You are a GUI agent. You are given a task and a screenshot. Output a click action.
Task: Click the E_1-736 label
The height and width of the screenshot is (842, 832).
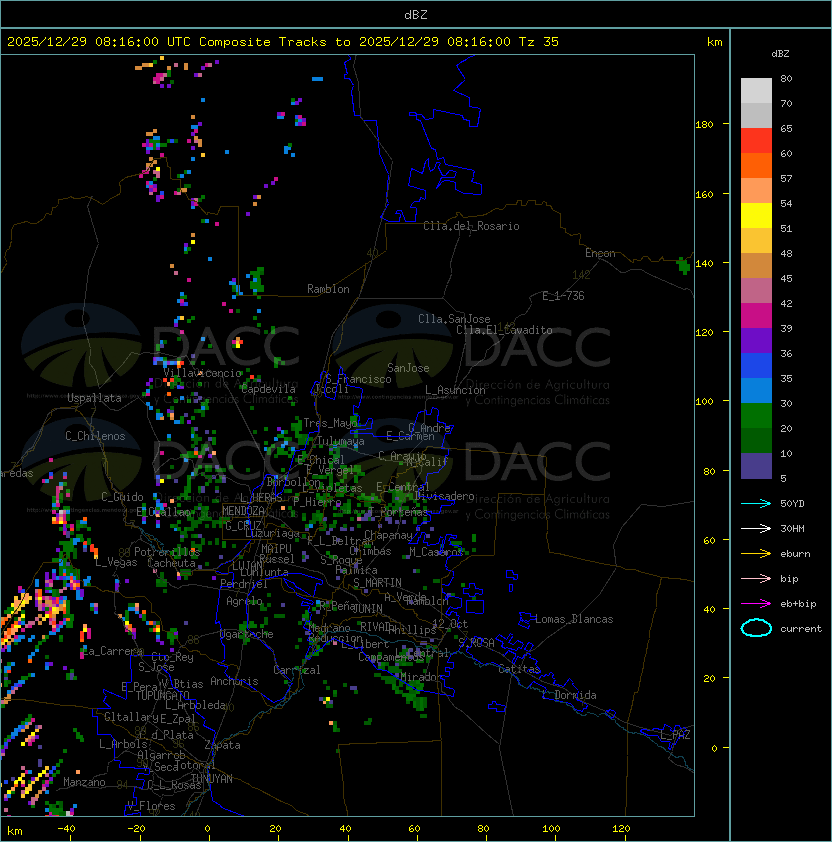tap(563, 296)
